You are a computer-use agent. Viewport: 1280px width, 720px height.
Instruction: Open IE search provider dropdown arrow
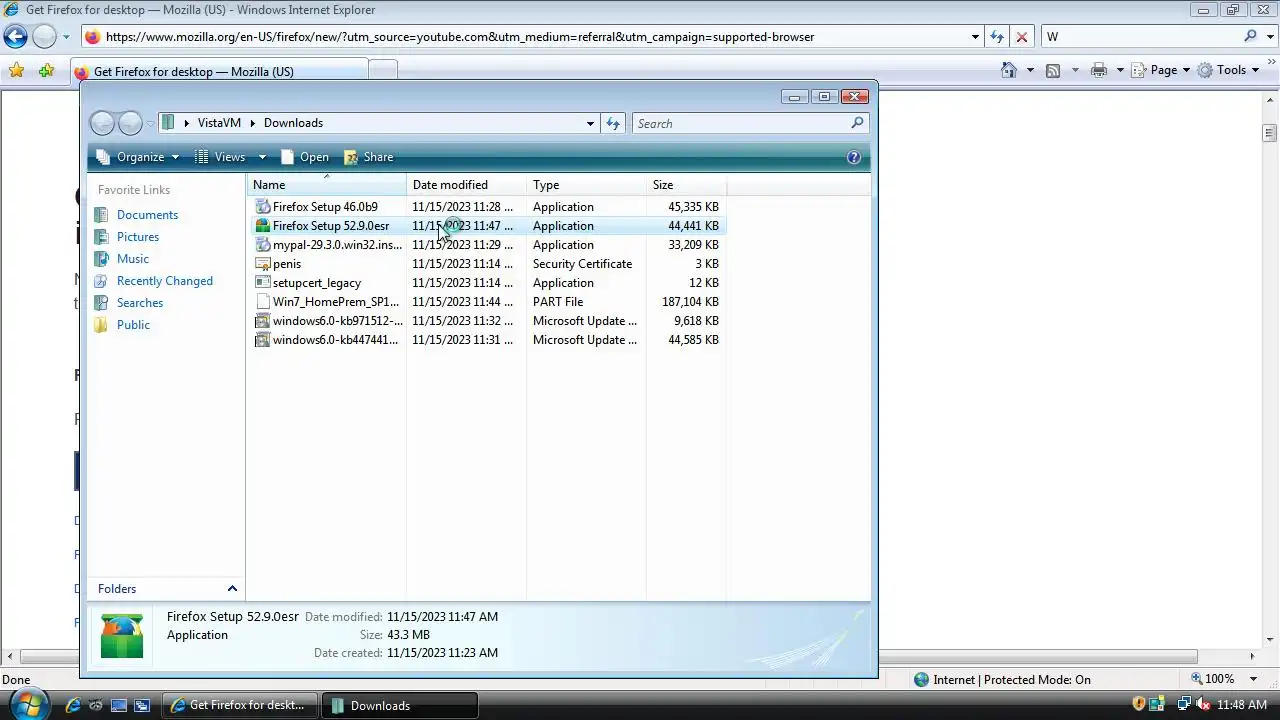pos(1269,37)
